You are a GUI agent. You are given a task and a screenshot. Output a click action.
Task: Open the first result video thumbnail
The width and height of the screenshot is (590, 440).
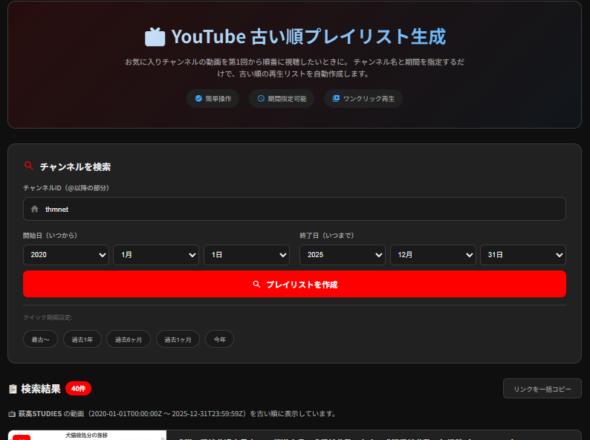point(87,435)
